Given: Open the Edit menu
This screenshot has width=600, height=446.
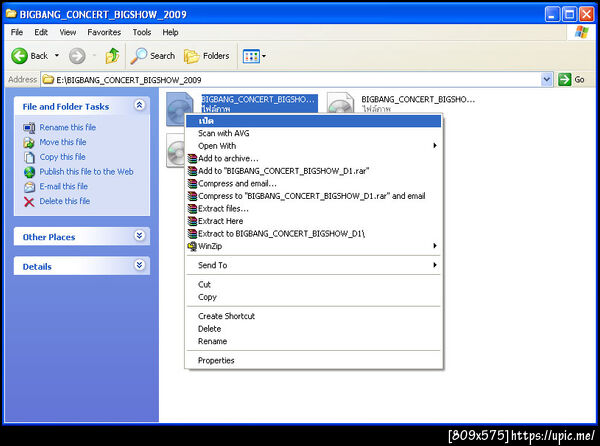Looking at the screenshot, I should coord(41,33).
